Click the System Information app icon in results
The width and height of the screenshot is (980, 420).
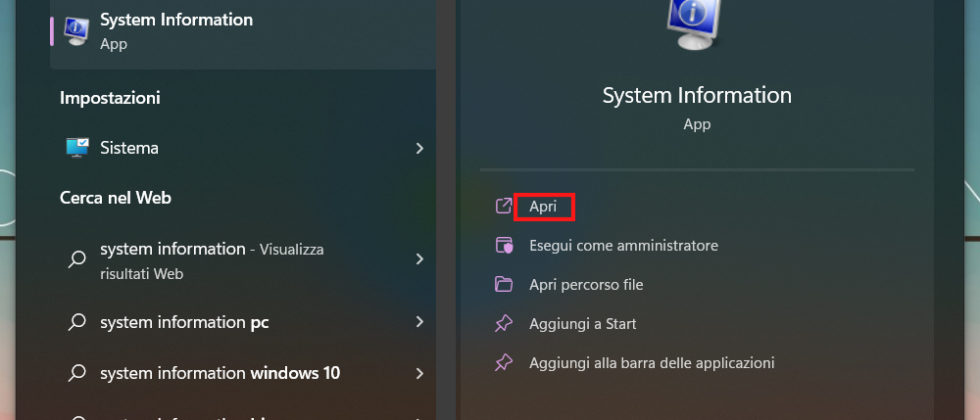click(x=77, y=30)
